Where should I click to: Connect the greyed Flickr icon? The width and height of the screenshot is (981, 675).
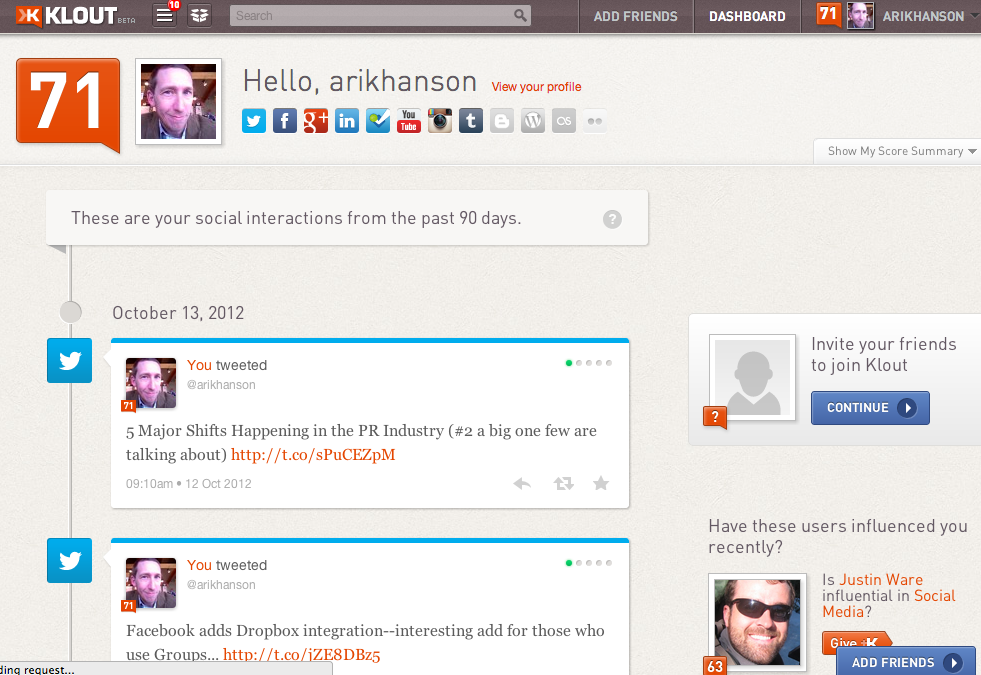click(594, 121)
